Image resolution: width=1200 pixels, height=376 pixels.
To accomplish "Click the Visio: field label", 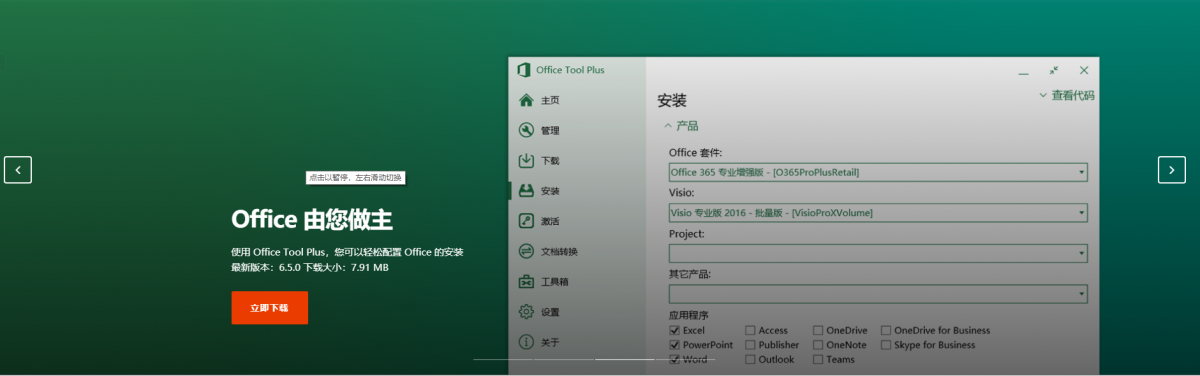I will (x=681, y=193).
